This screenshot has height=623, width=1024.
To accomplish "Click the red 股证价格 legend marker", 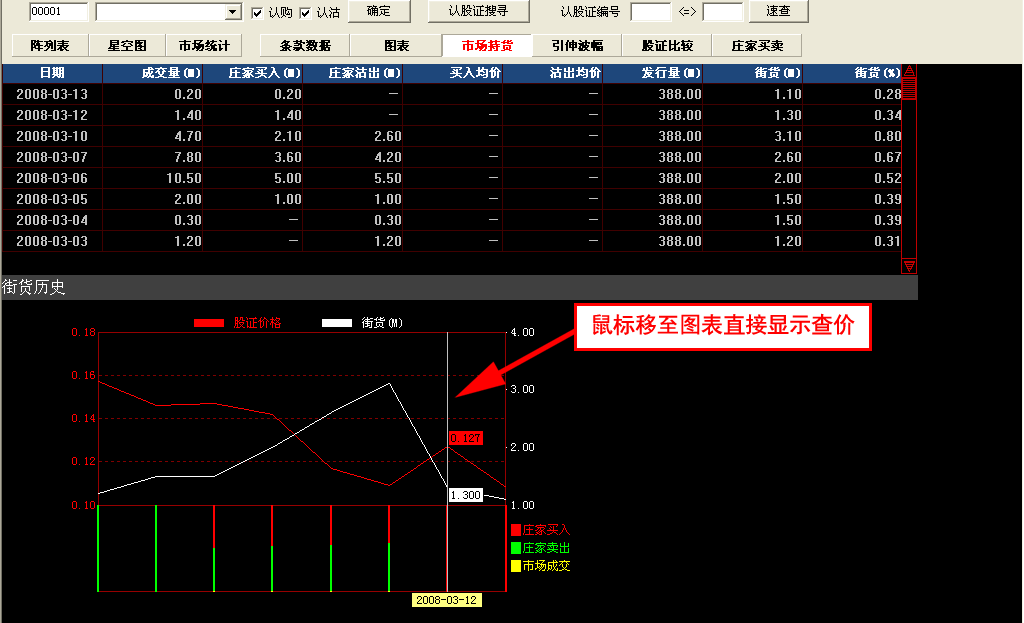I will (x=209, y=323).
